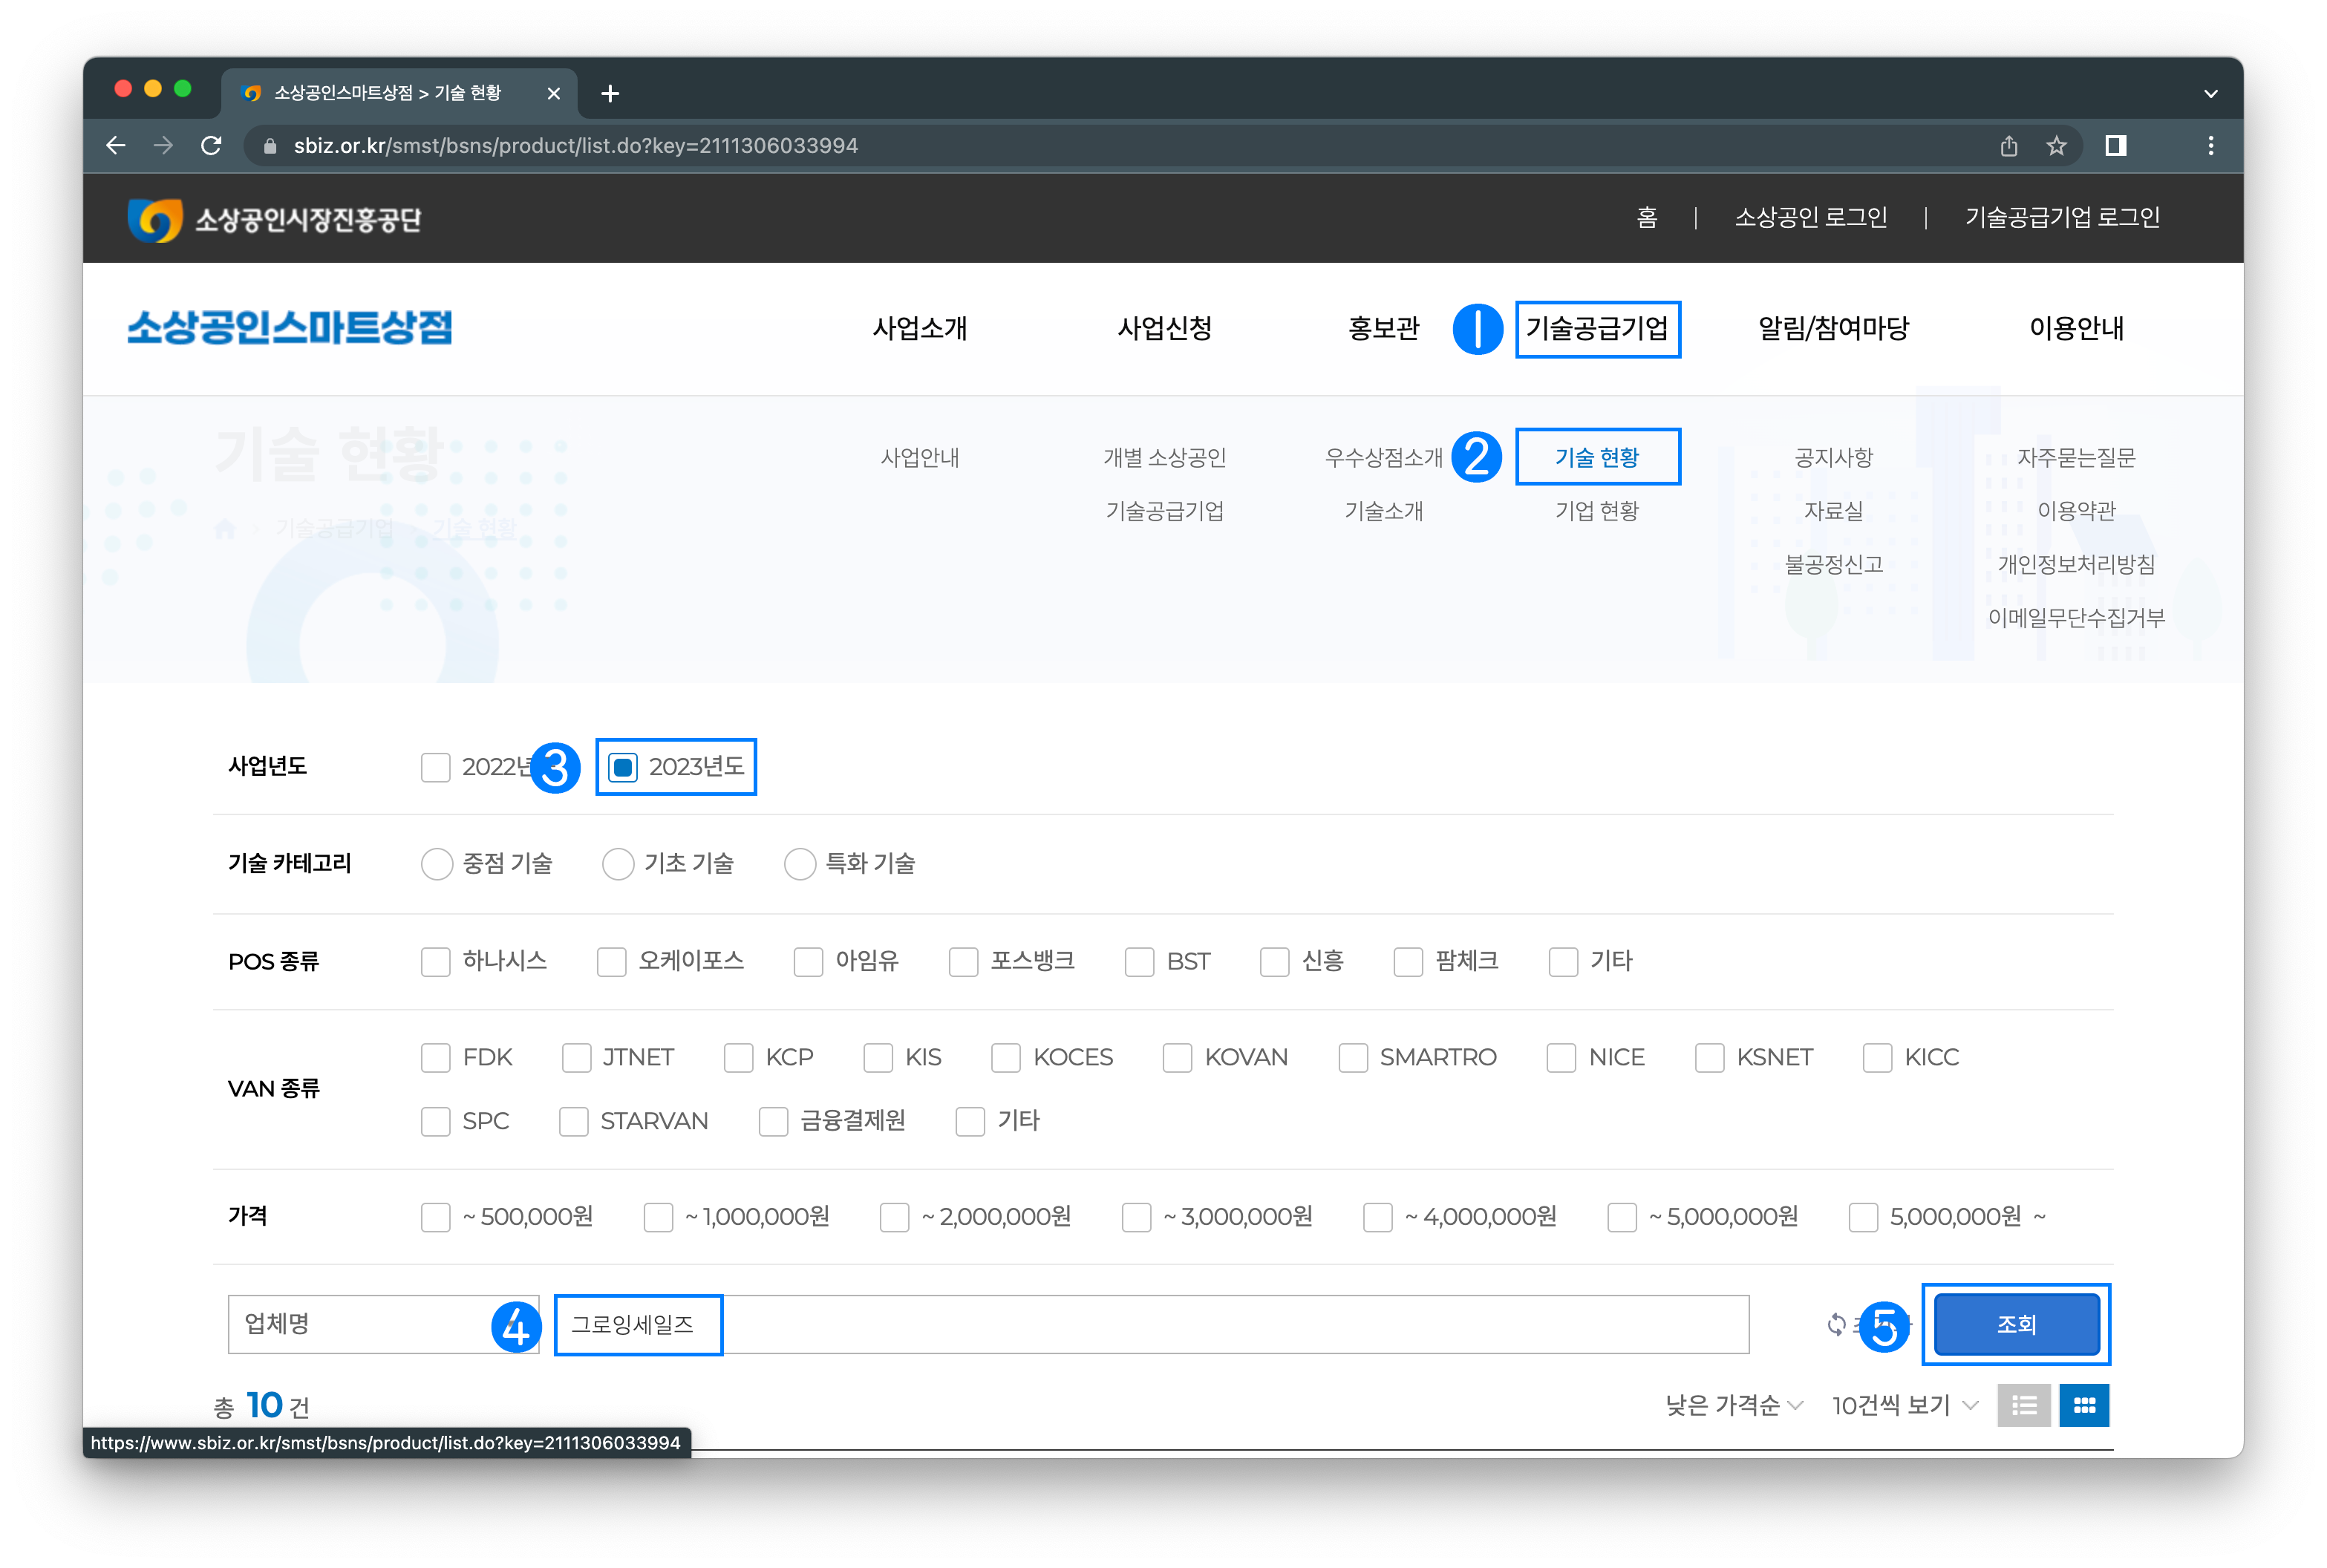Click the share icon in address bar

[x=2009, y=146]
